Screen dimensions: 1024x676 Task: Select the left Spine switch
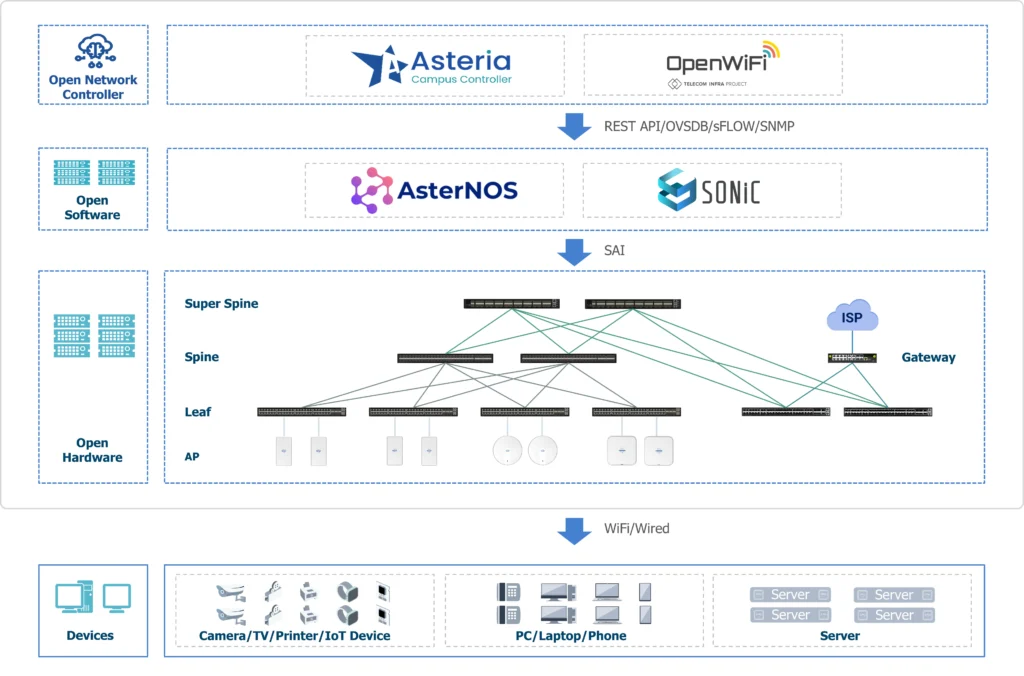(x=445, y=358)
